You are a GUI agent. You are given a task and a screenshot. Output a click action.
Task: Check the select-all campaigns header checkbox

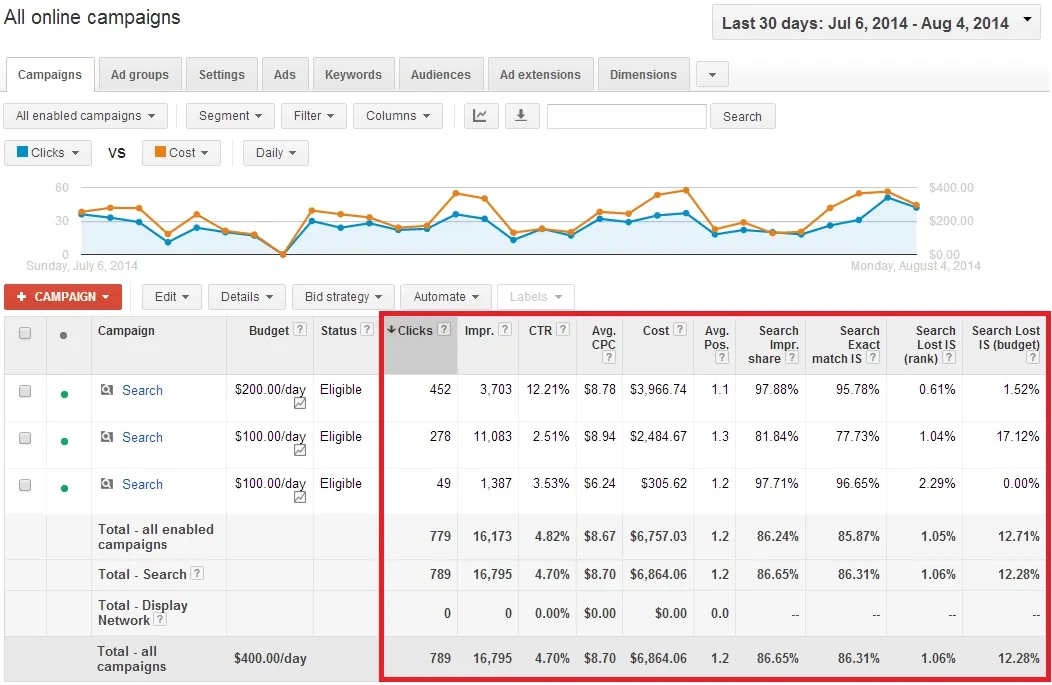[25, 334]
